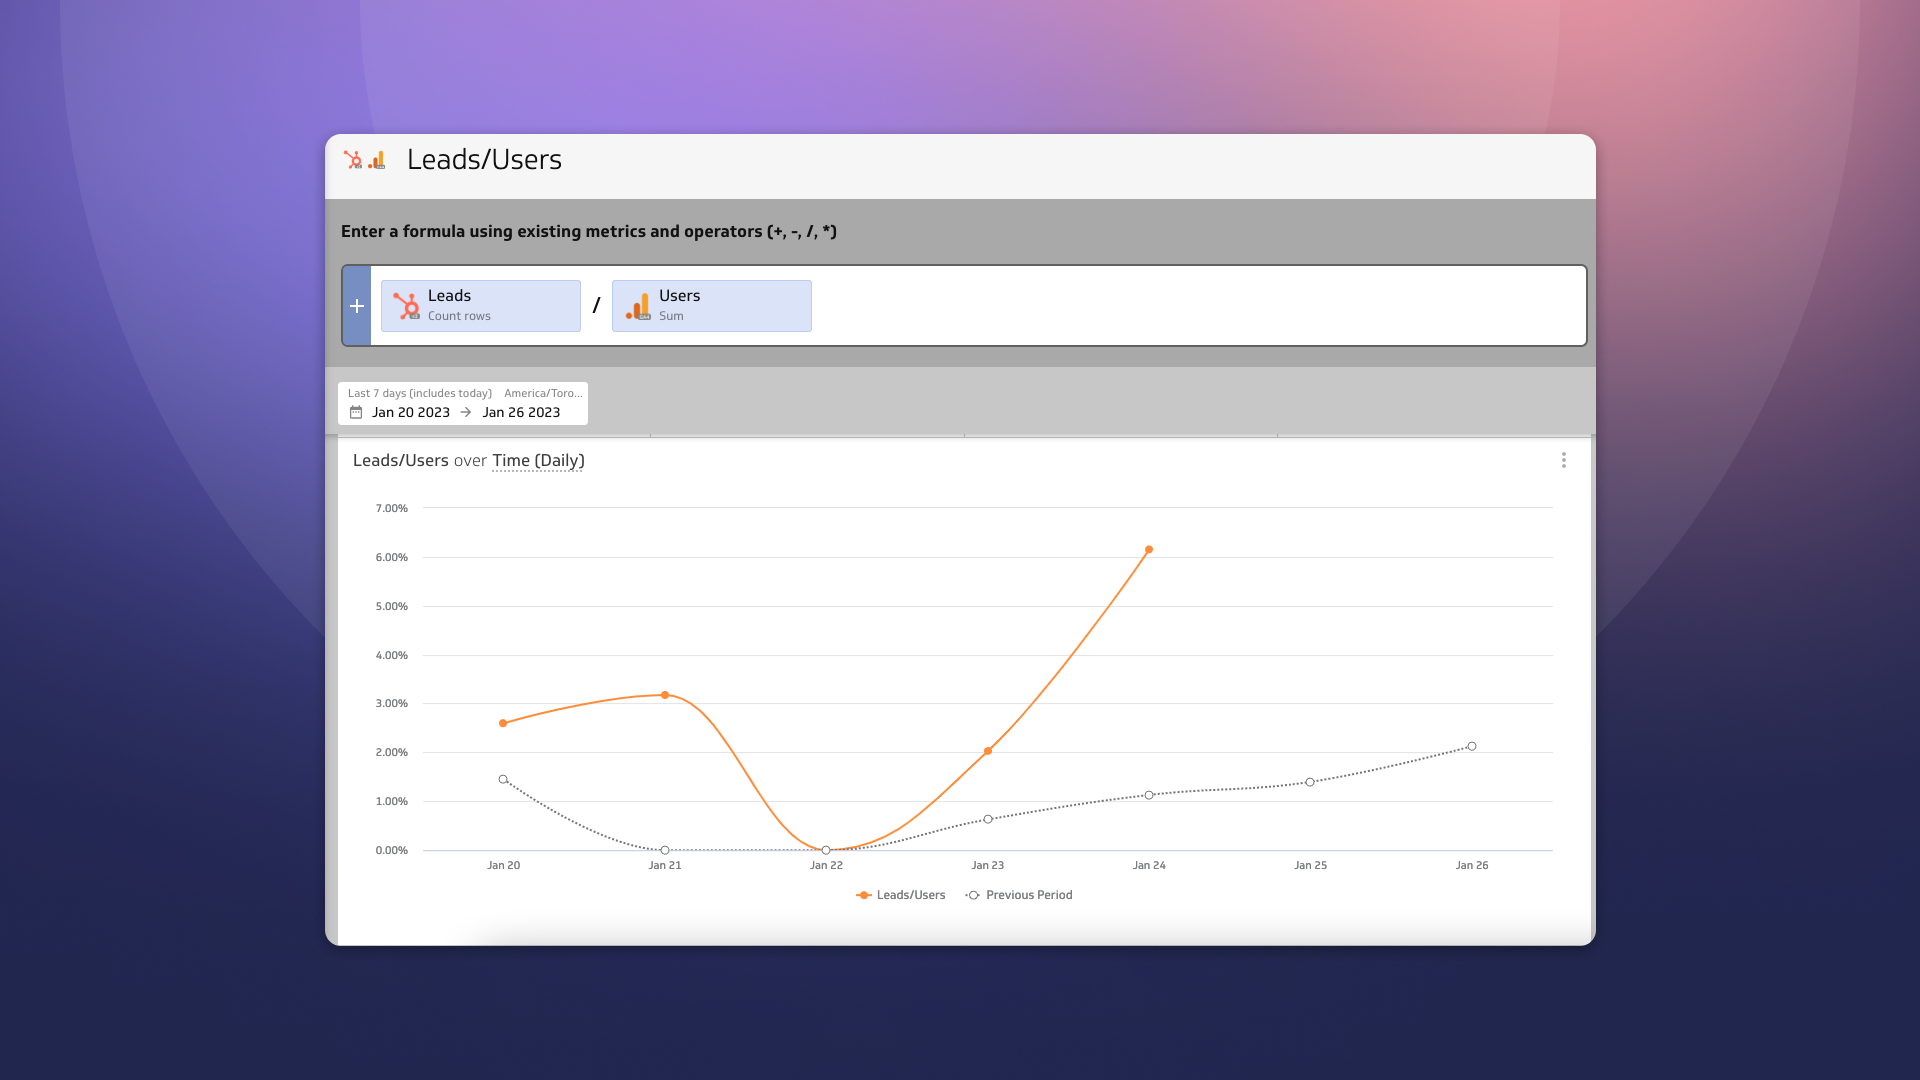Viewport: 1920px width, 1080px height.
Task: Click the peak orange data point on Jan 24
Action: pyautogui.click(x=1148, y=549)
